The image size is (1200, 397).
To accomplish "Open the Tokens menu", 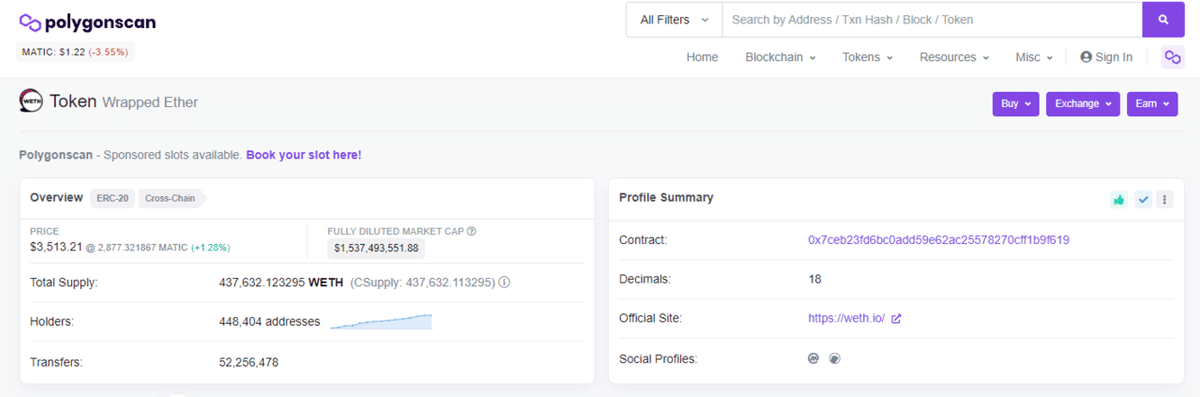I will pos(867,57).
